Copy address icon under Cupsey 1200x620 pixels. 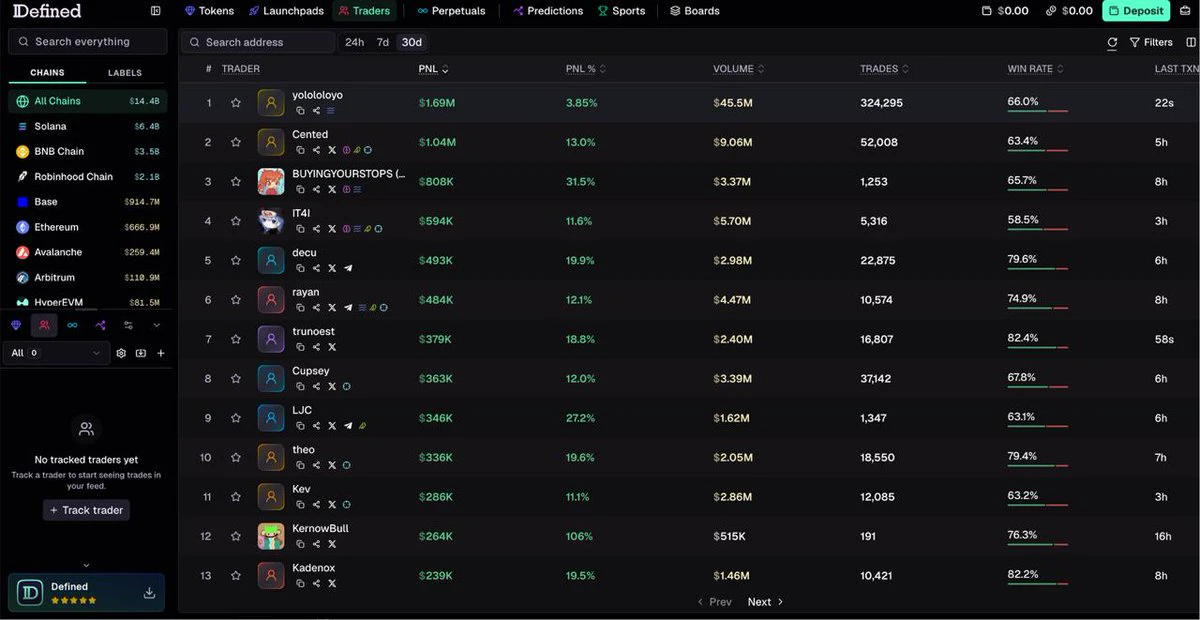tap(300, 386)
